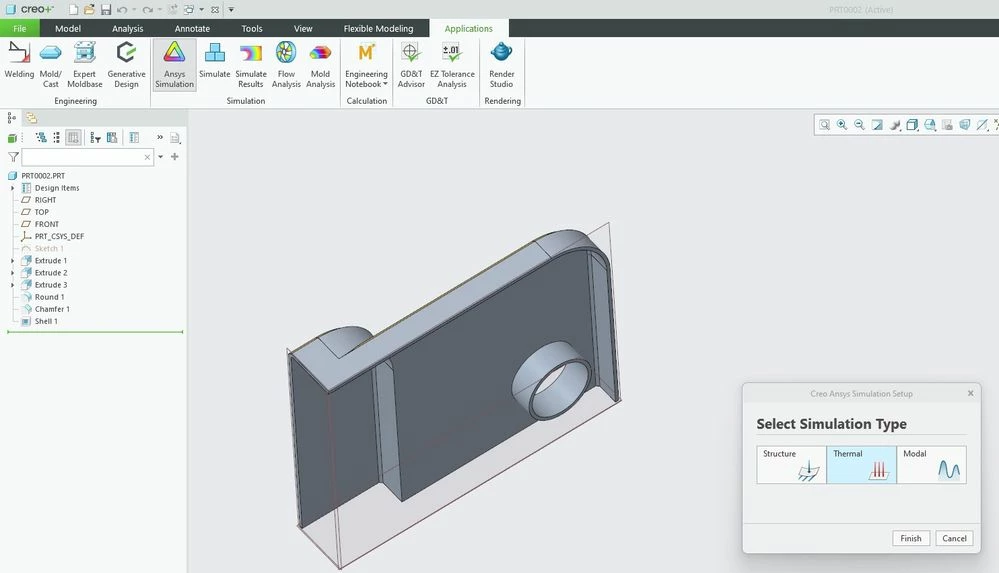Expand the Design Items node
999x573 pixels.
[12, 188]
